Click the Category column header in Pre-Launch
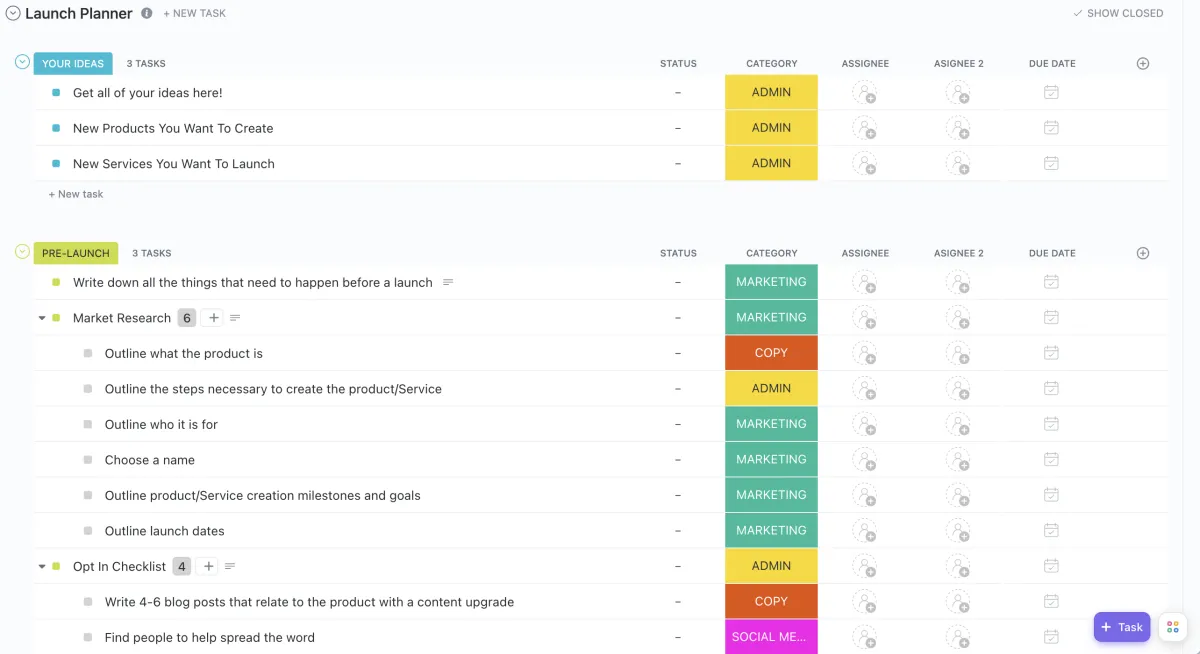Image resolution: width=1200 pixels, height=654 pixels. pos(771,253)
